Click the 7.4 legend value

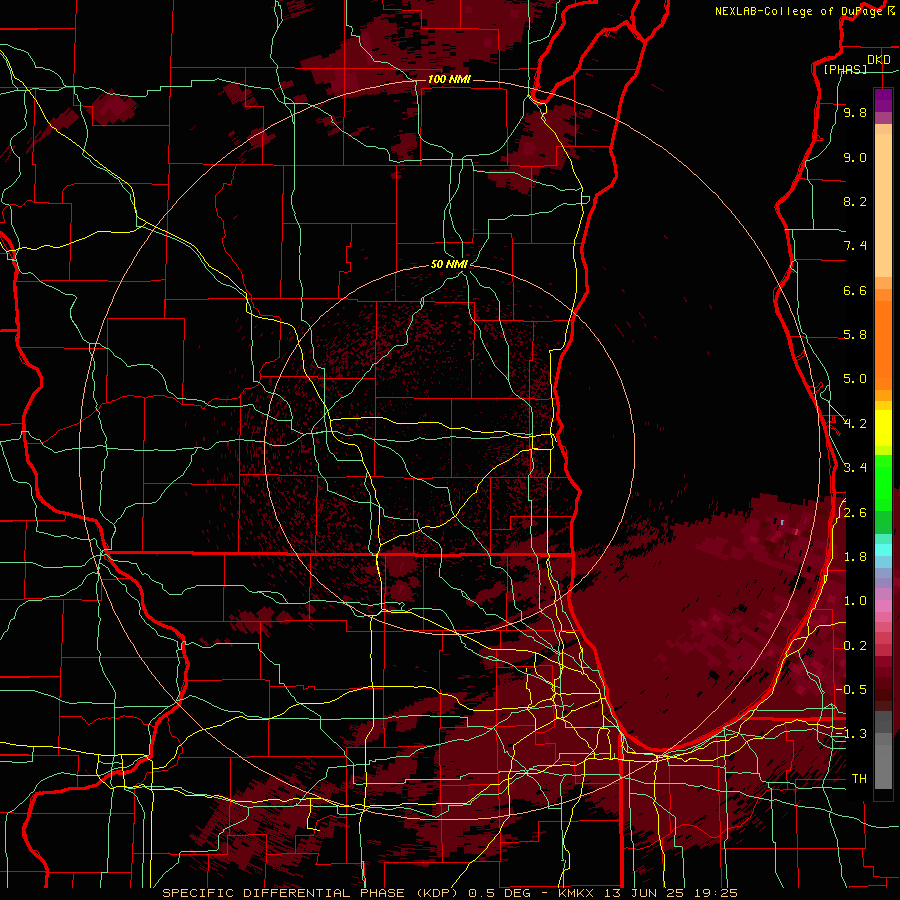tap(855, 246)
